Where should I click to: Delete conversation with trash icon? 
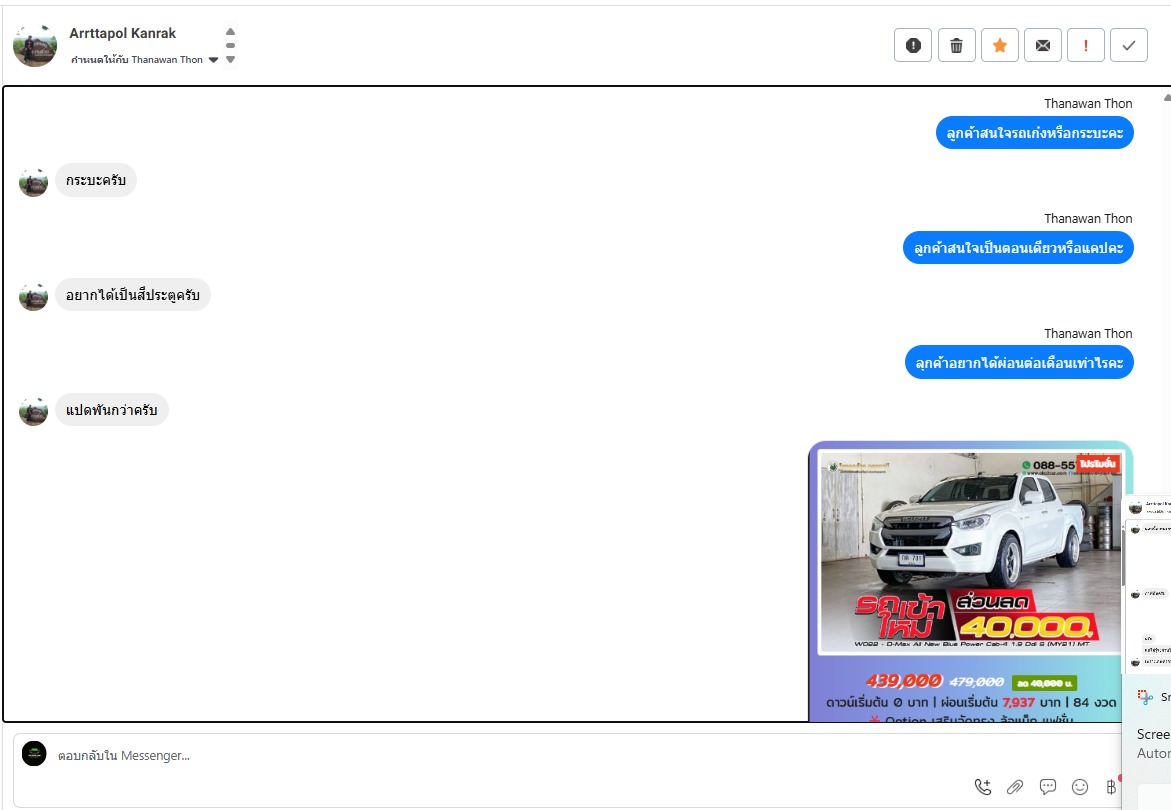956,46
